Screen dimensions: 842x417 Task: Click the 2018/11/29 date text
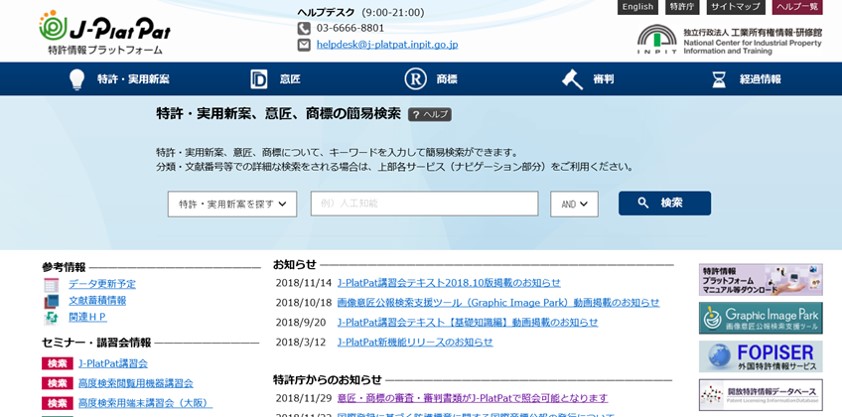point(304,398)
